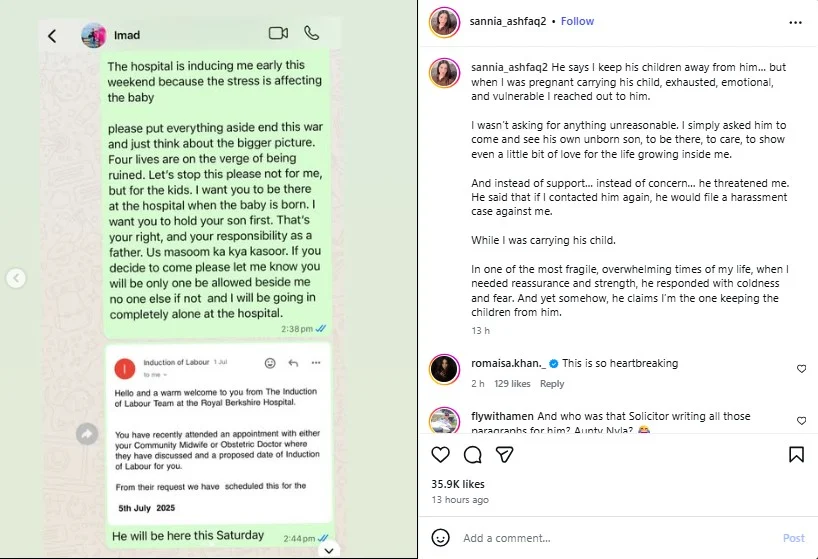Image resolution: width=818 pixels, height=559 pixels.
Task: Open post options three-dots menu
Action: pyautogui.click(x=795, y=21)
